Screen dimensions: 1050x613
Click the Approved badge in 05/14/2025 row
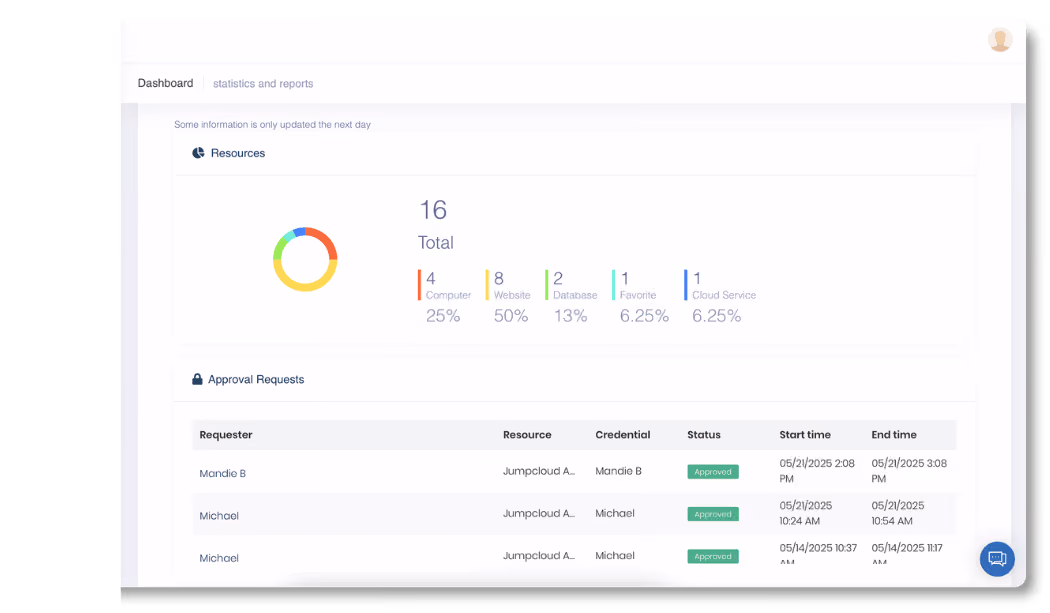pos(712,556)
